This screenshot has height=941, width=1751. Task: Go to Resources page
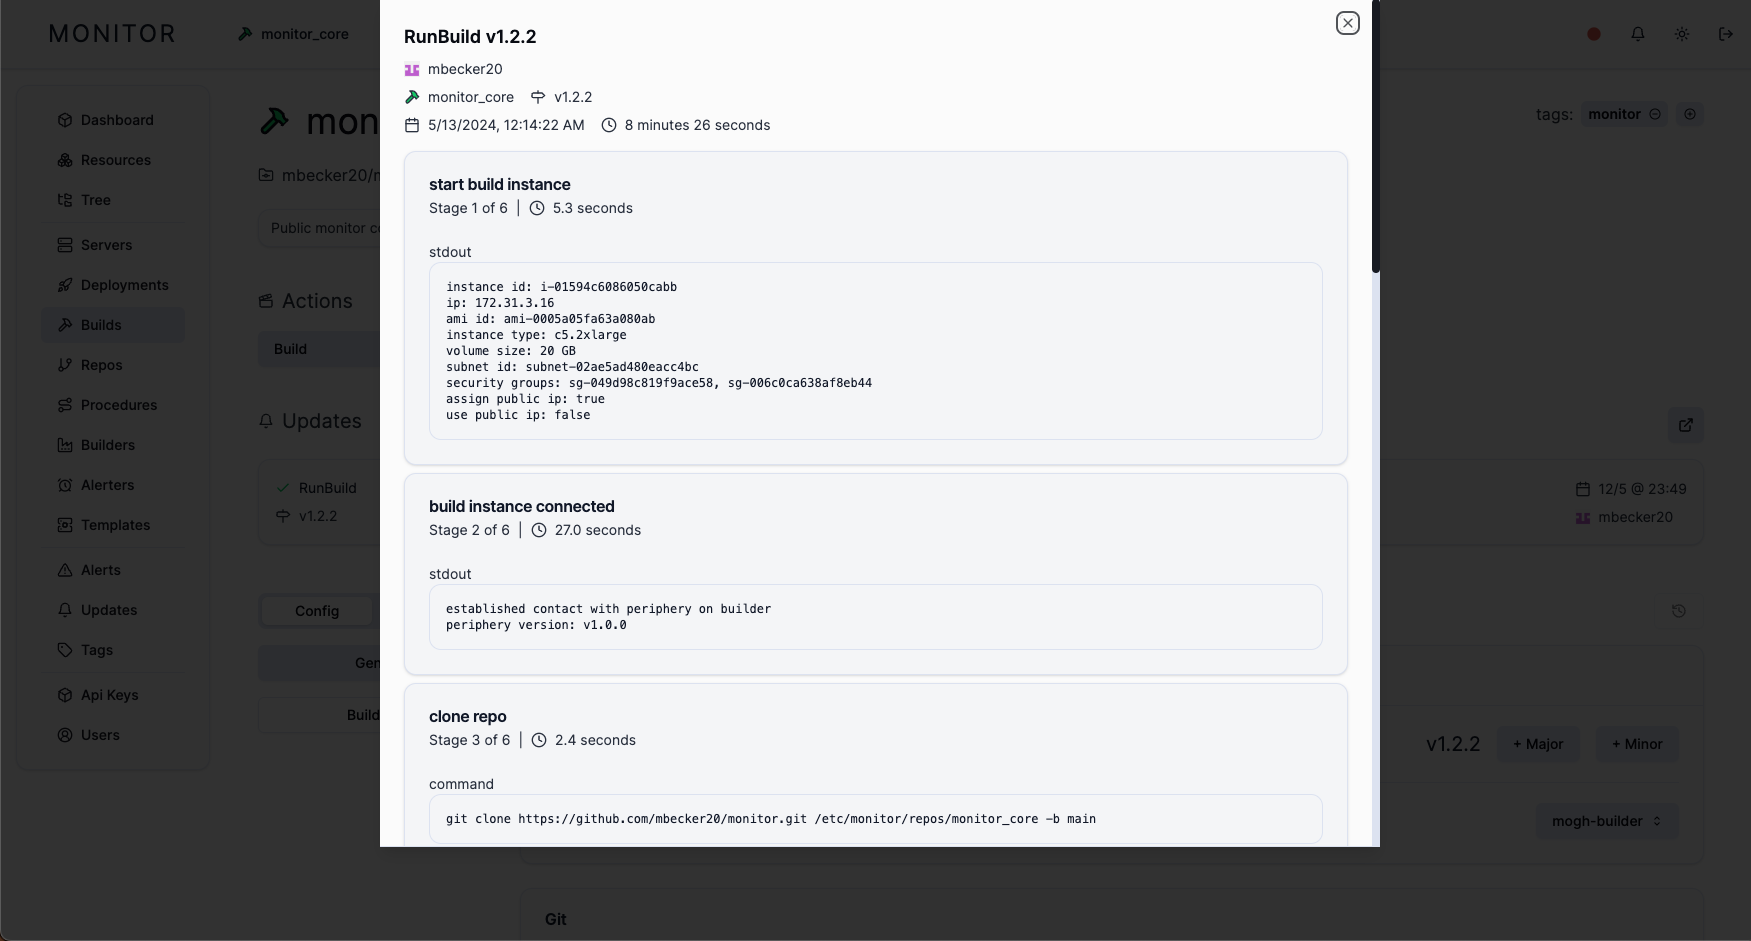(113, 160)
